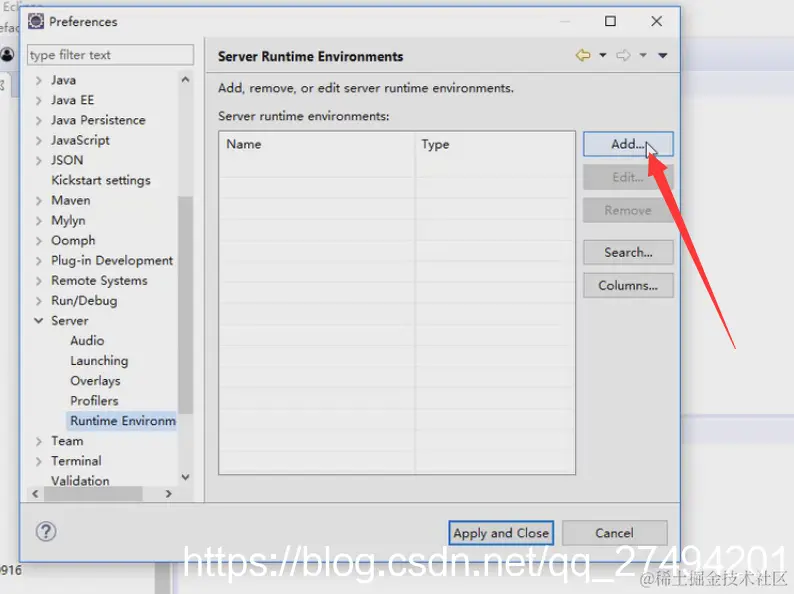Viewport: 794px width, 594px height.
Task: Click inside the type filter text field
Action: tap(110, 55)
